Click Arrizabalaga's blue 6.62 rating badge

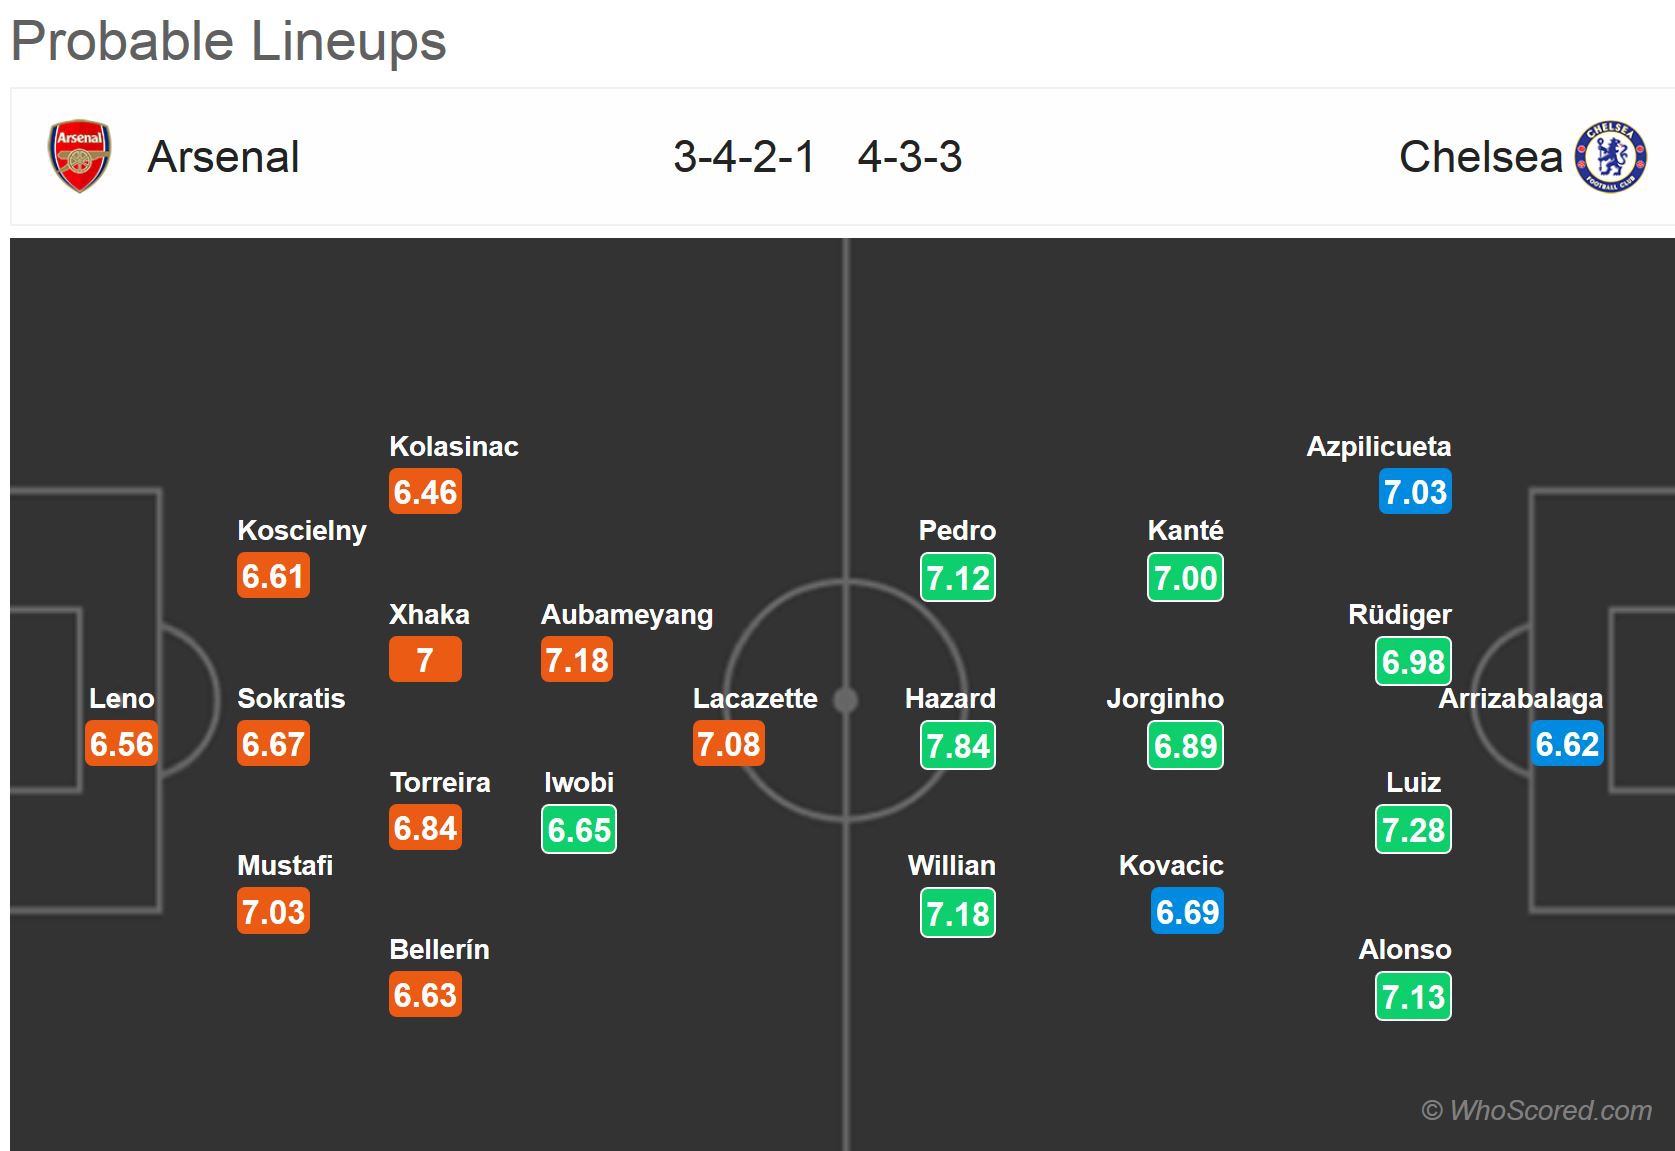coord(1567,744)
